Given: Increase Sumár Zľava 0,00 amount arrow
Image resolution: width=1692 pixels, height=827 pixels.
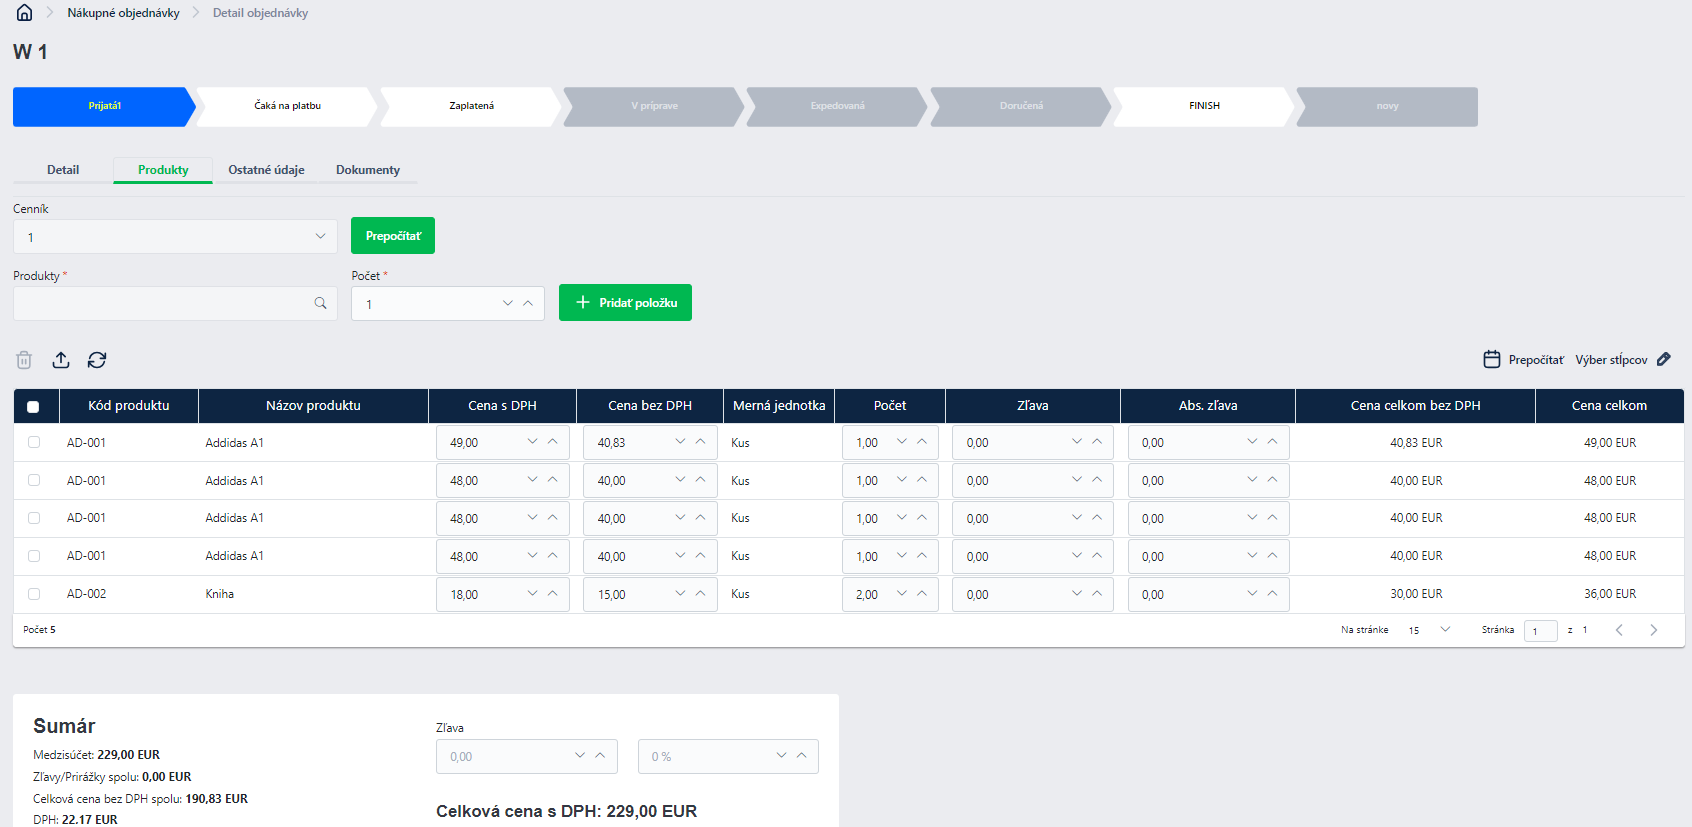Looking at the screenshot, I should (600, 756).
